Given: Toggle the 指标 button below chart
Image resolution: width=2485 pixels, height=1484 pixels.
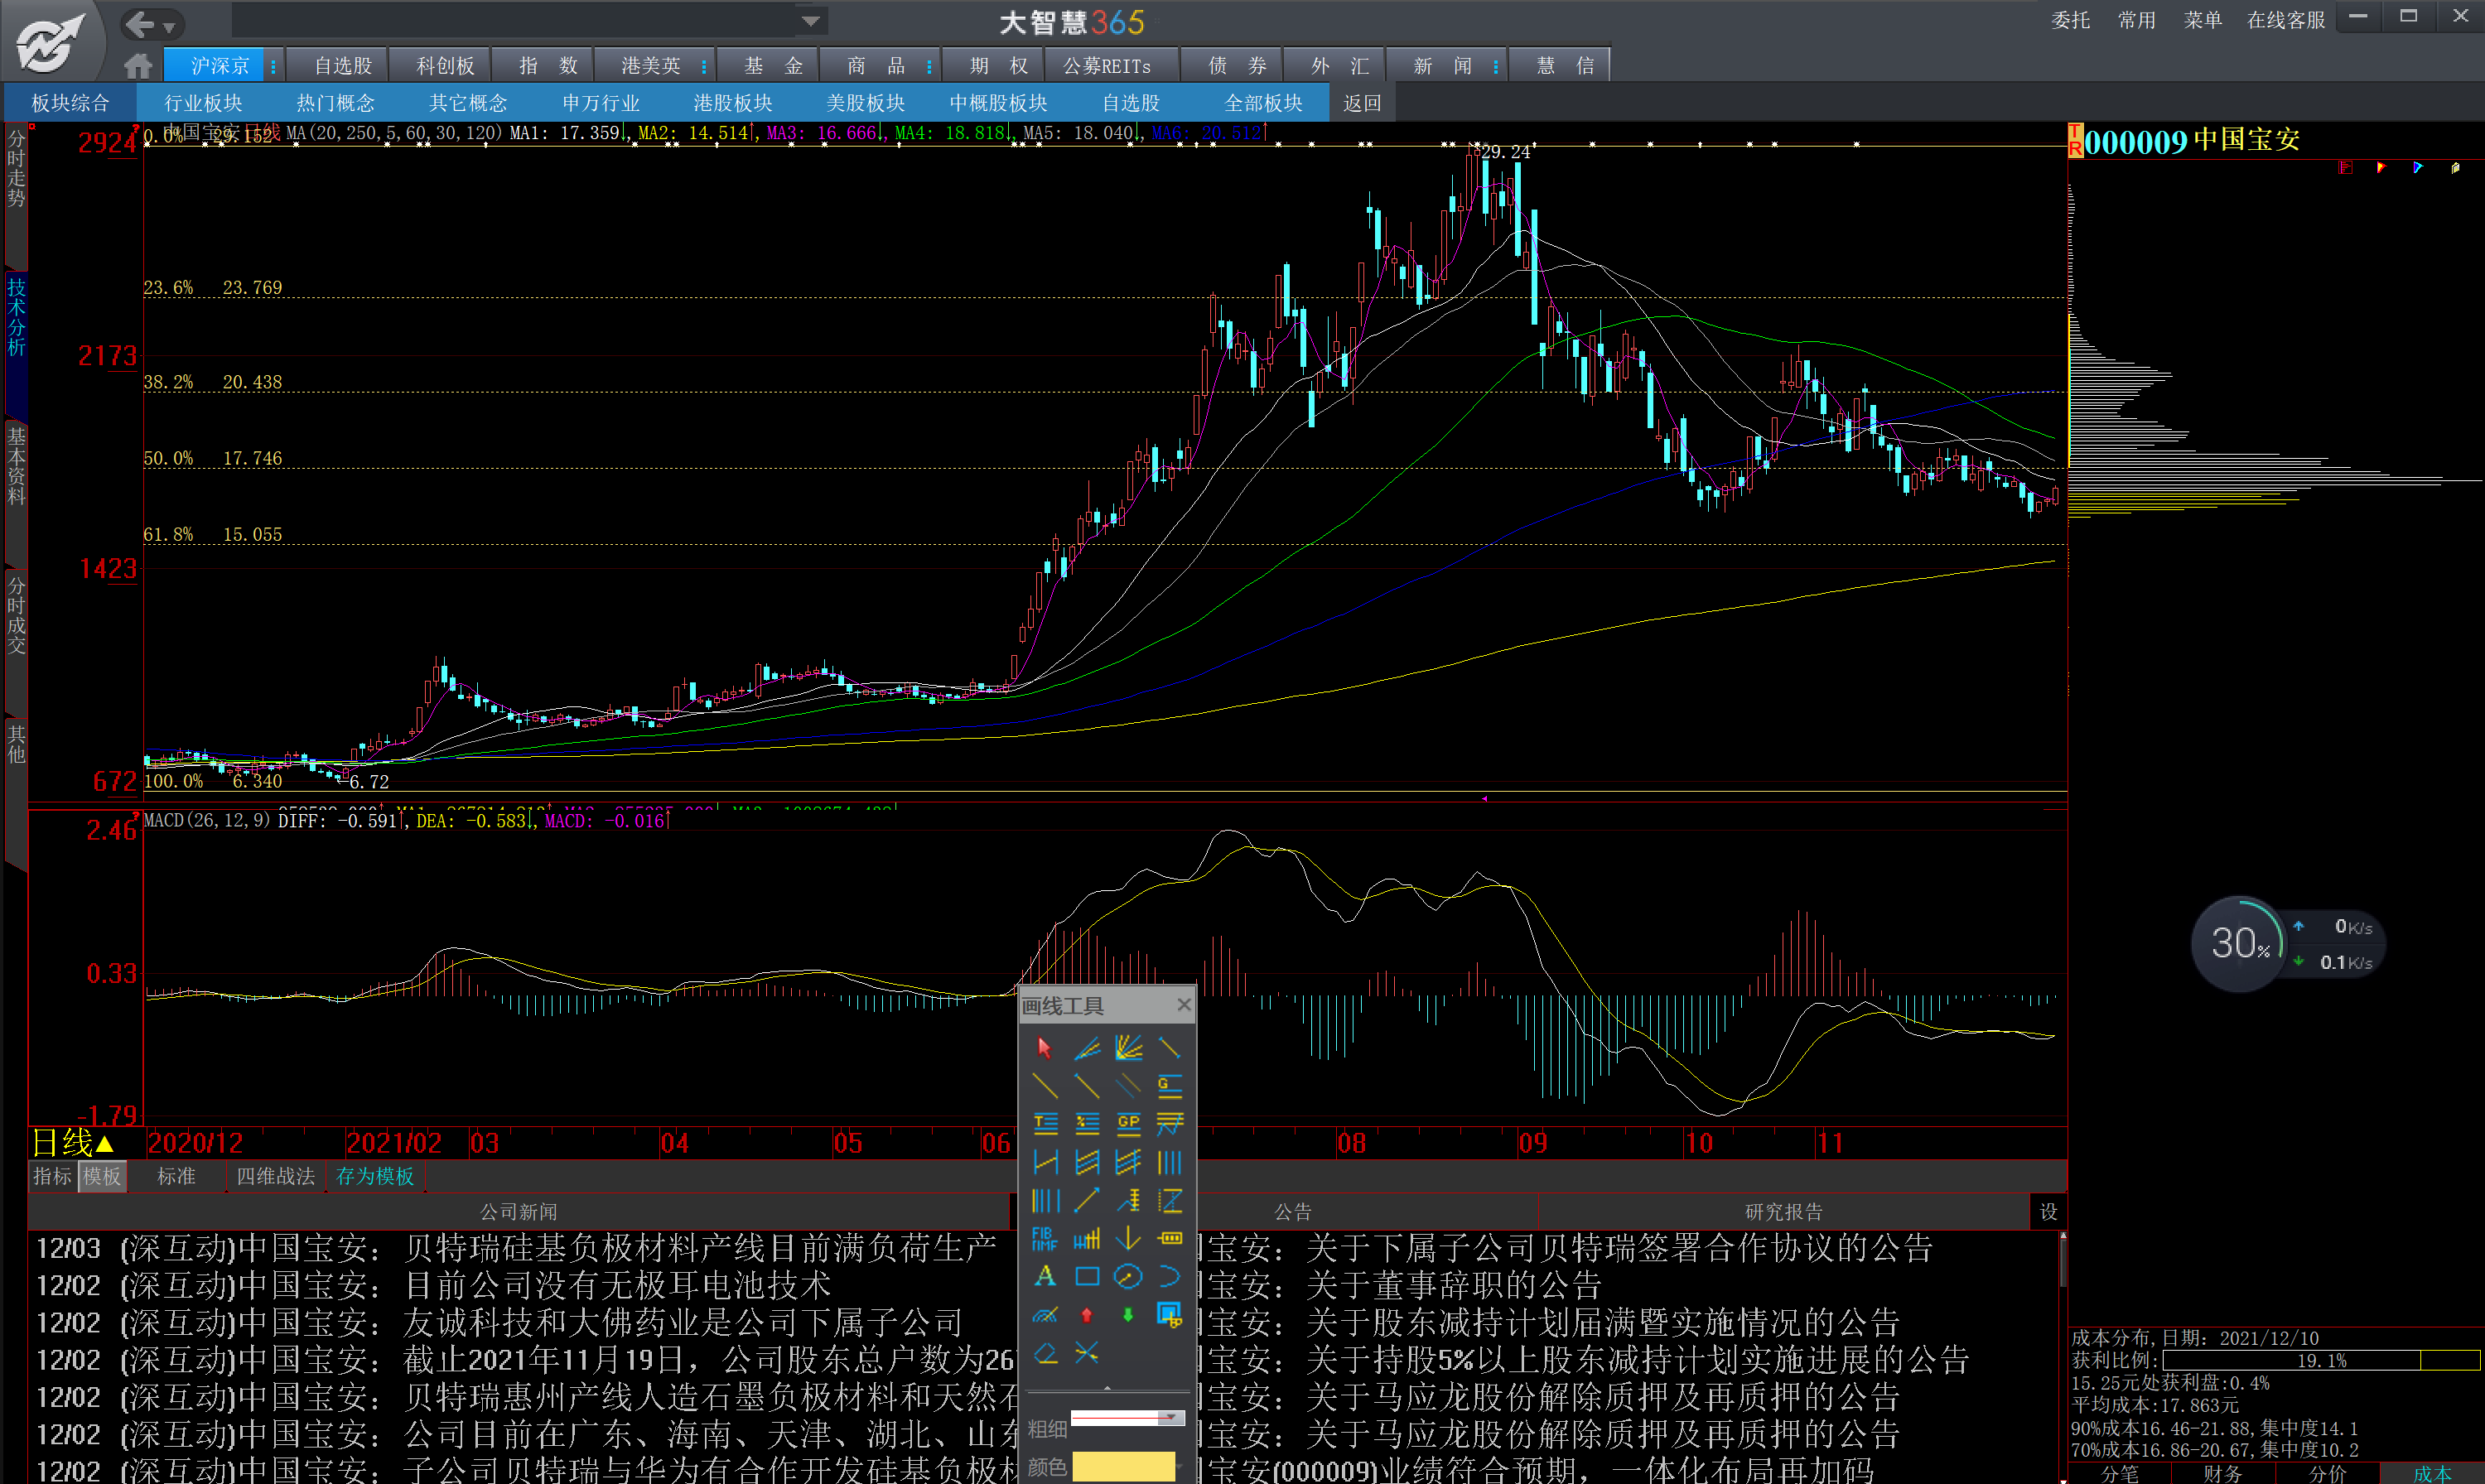Looking at the screenshot, I should pyautogui.click(x=52, y=1176).
